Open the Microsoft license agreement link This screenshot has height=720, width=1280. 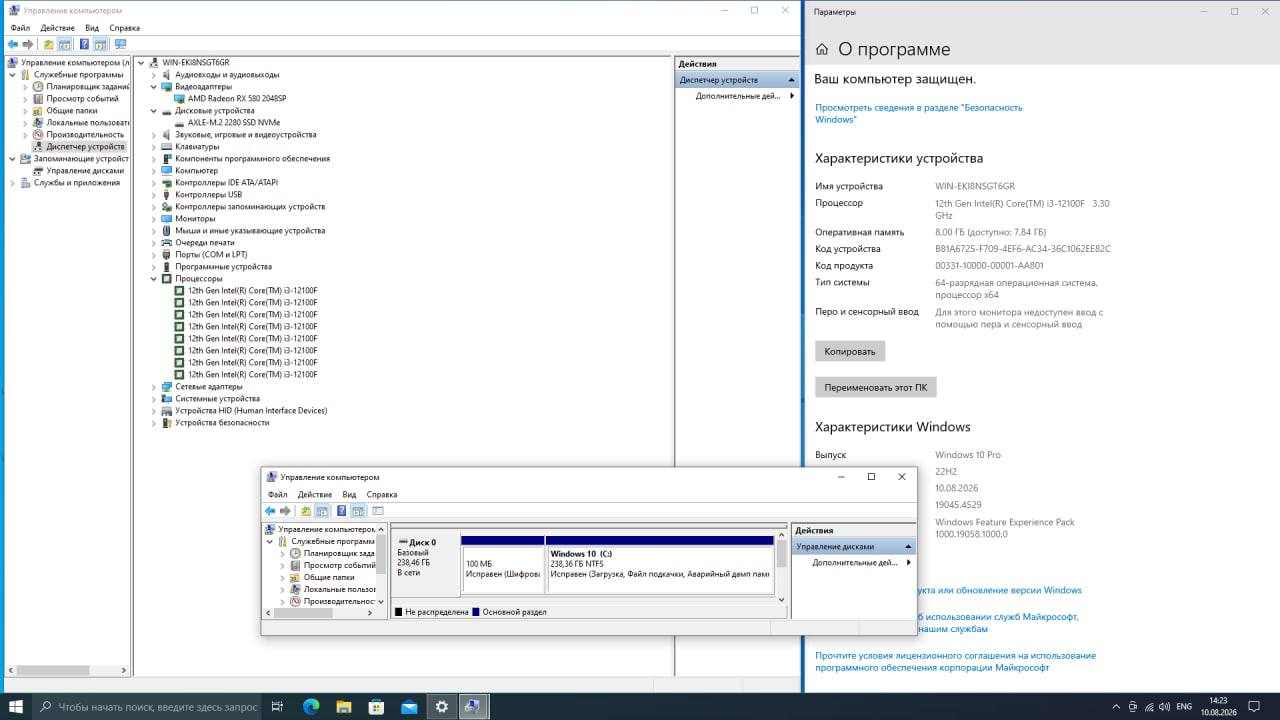coord(955,661)
